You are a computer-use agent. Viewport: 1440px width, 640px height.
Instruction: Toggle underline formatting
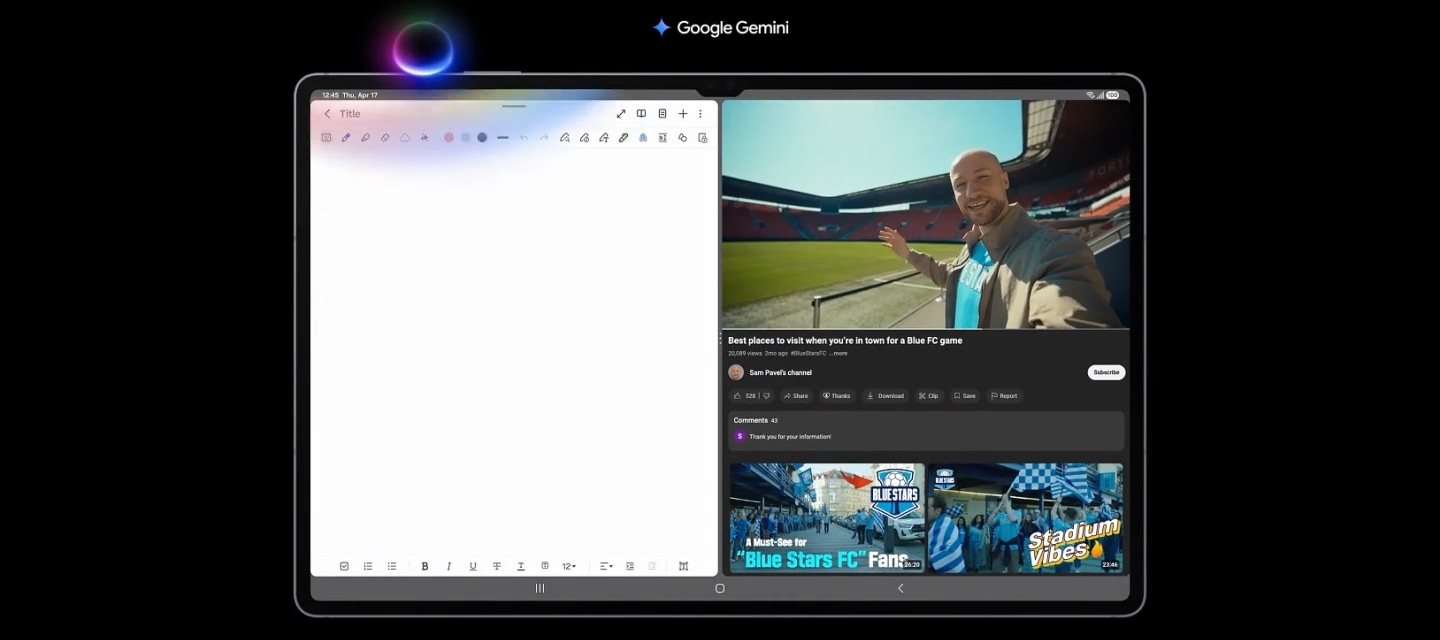(473, 566)
